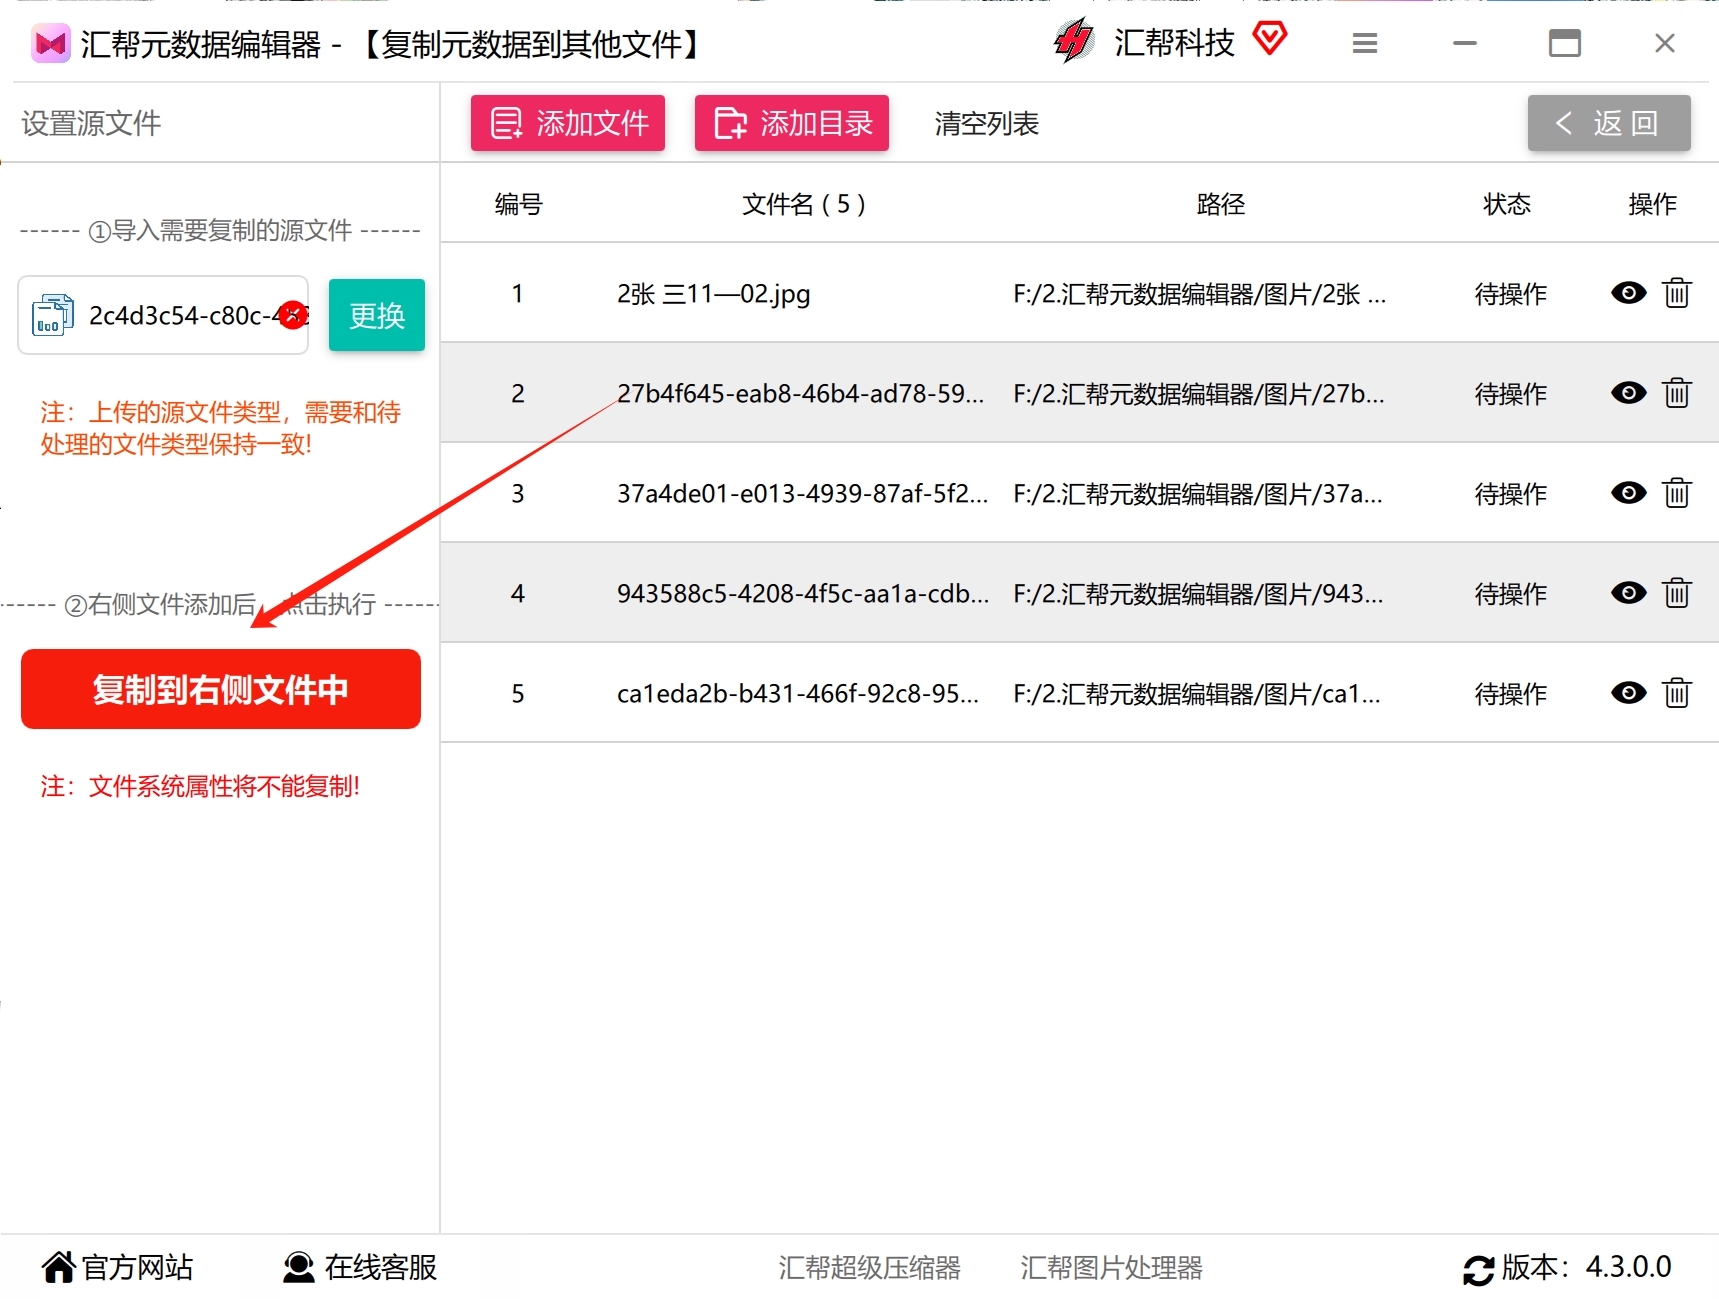
Task: Click the red diamond VIP icon
Action: pyautogui.click(x=1270, y=40)
